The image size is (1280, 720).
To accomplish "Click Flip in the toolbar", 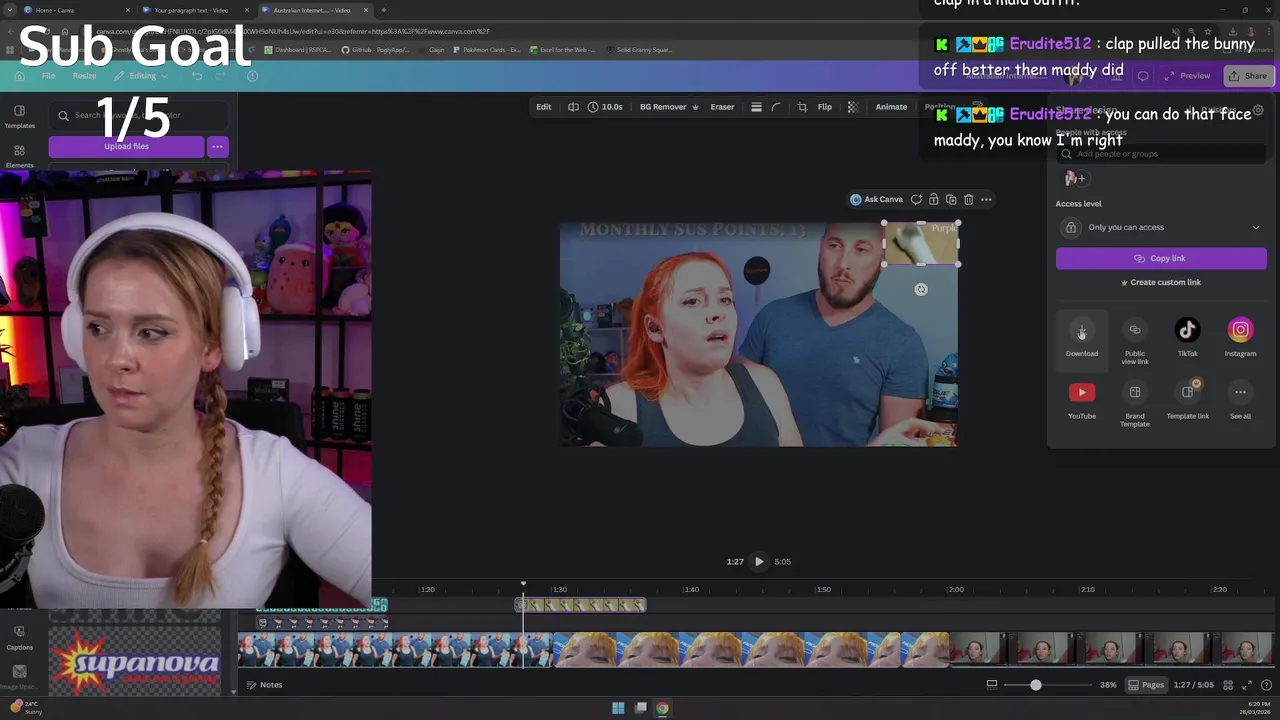I will click(x=824, y=107).
